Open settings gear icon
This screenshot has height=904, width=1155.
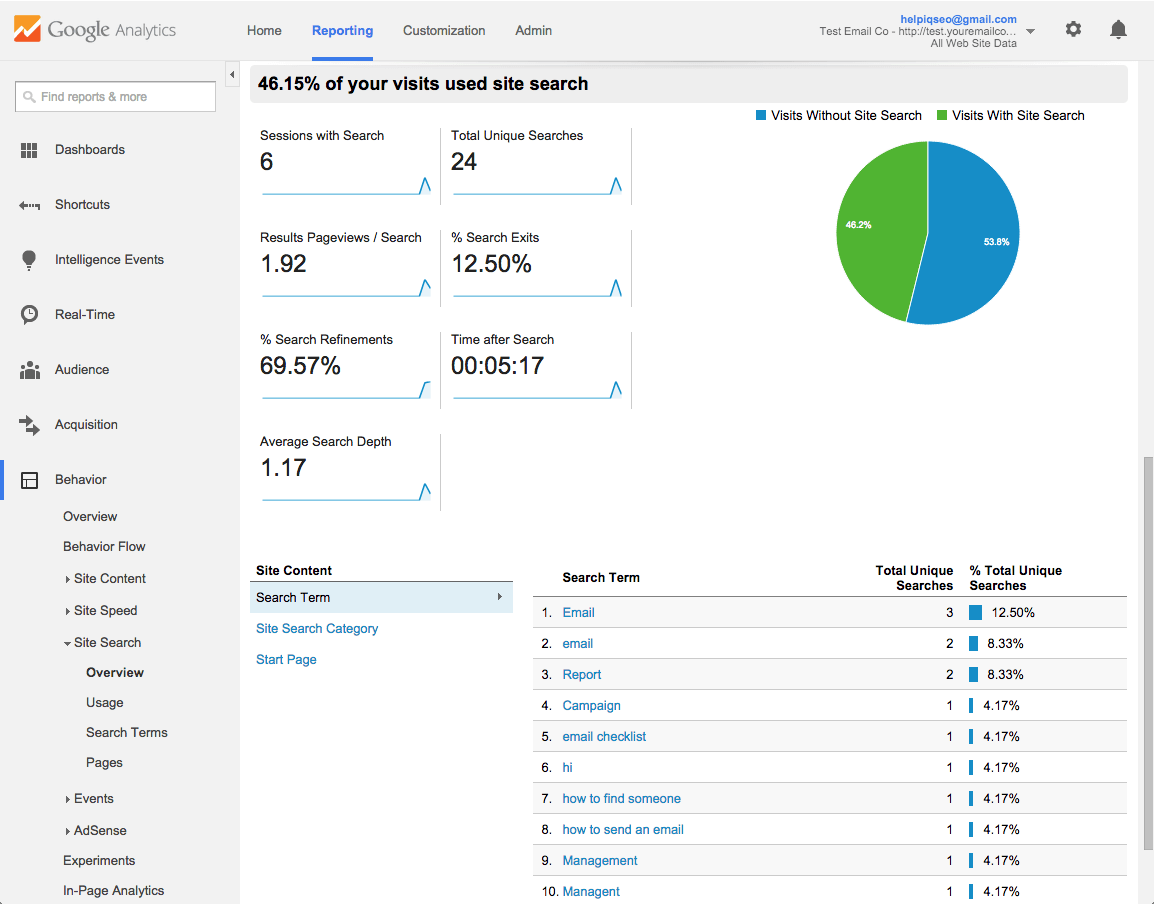click(1073, 30)
